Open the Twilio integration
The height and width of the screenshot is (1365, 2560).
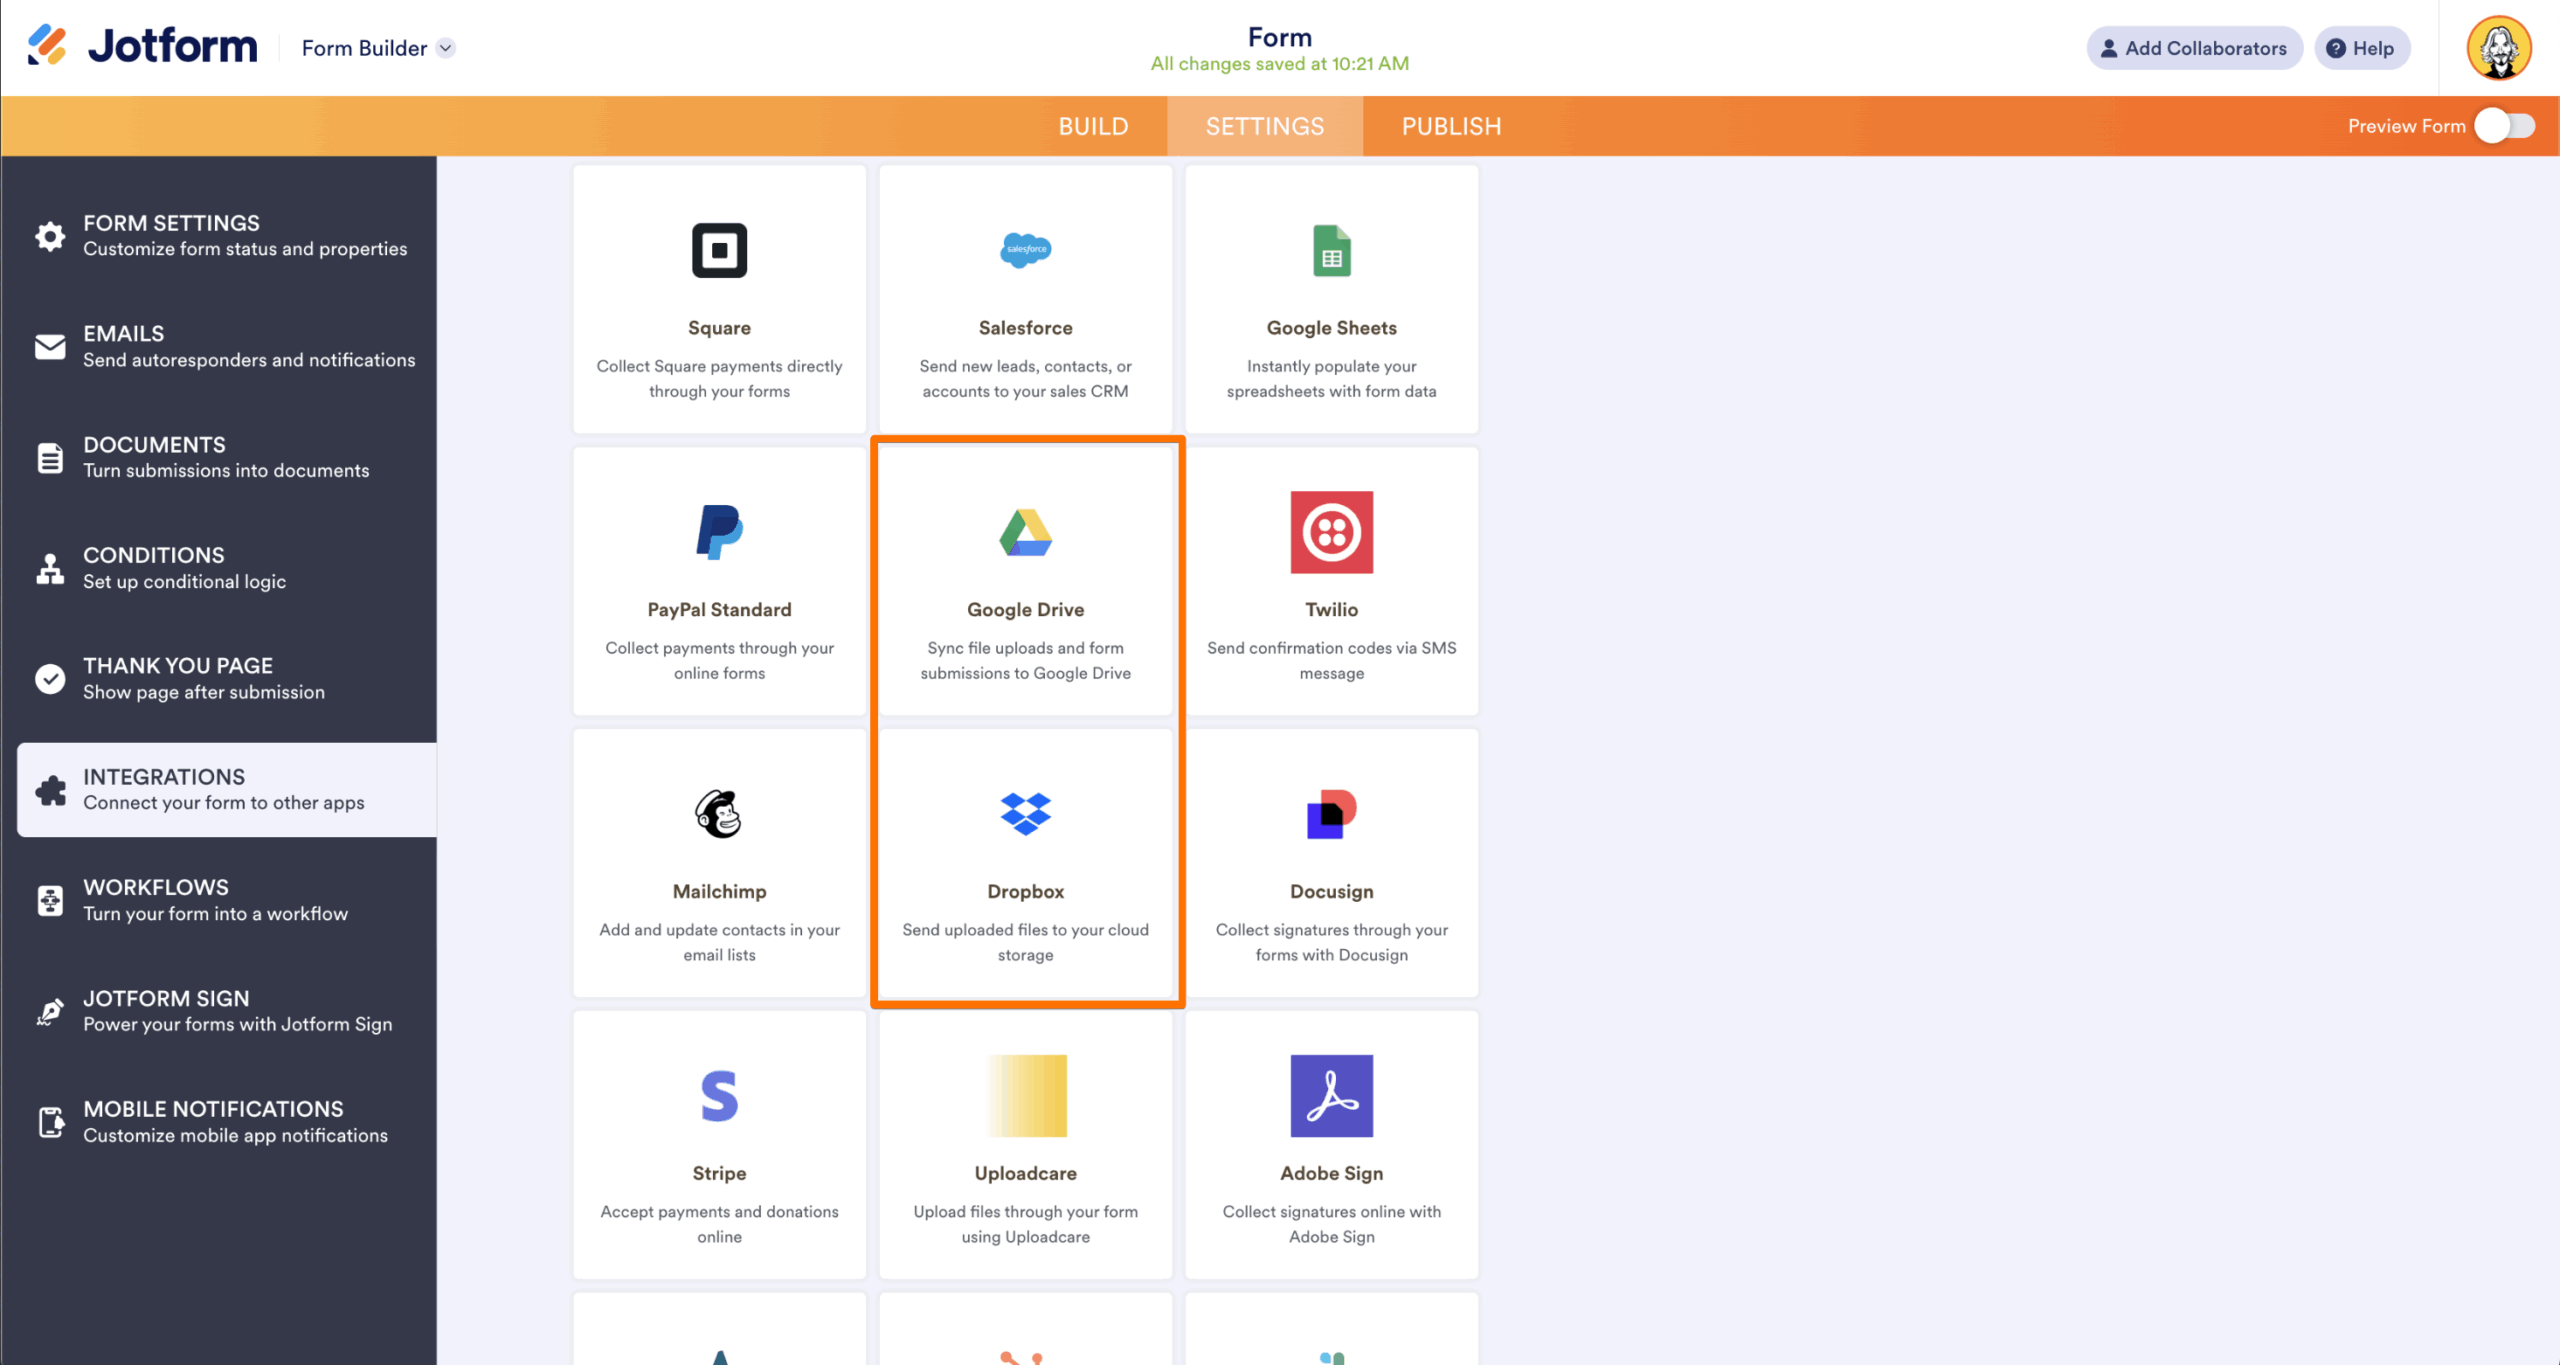click(1330, 533)
